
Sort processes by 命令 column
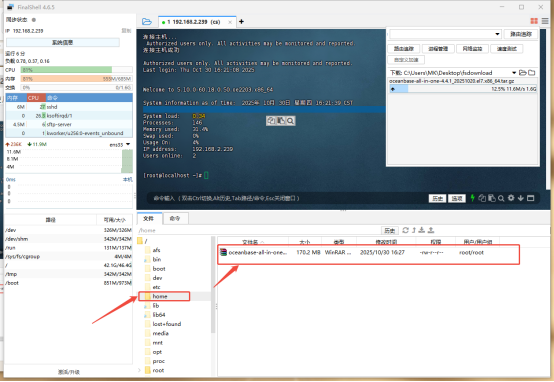[89, 98]
